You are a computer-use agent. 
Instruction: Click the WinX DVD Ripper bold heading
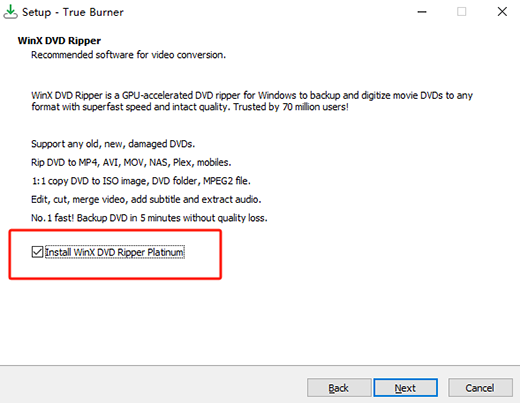click(59, 41)
